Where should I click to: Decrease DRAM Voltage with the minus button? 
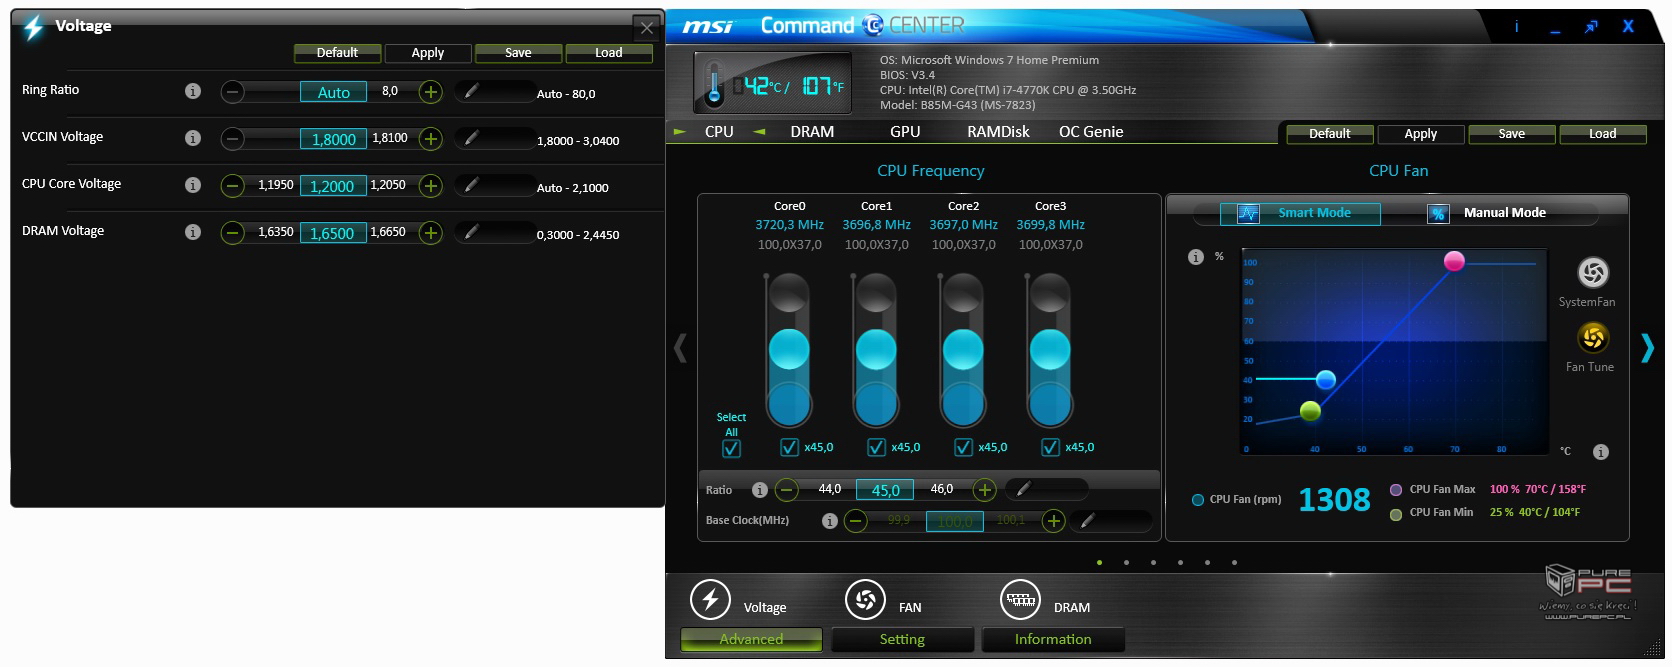pyautogui.click(x=232, y=233)
